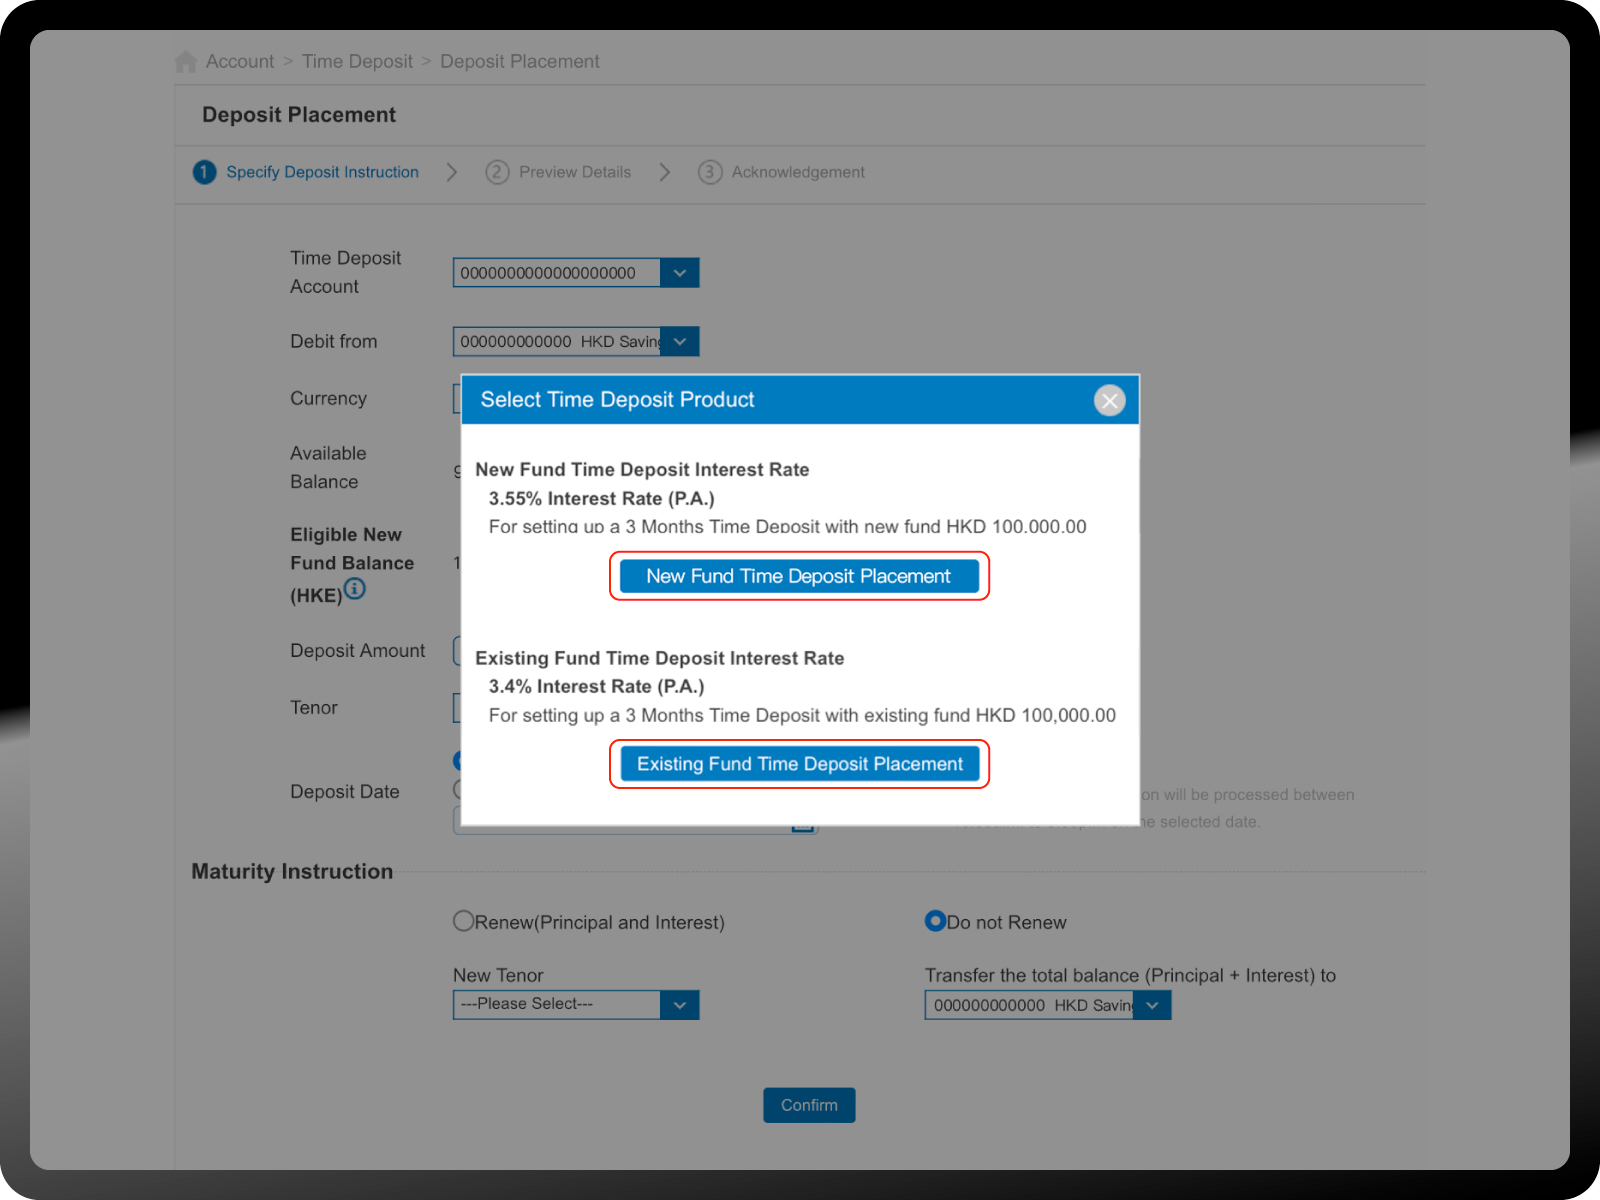Click the chevron arrow after Specify Deposit Instruction
Image resolution: width=1600 pixels, height=1200 pixels.
452,172
